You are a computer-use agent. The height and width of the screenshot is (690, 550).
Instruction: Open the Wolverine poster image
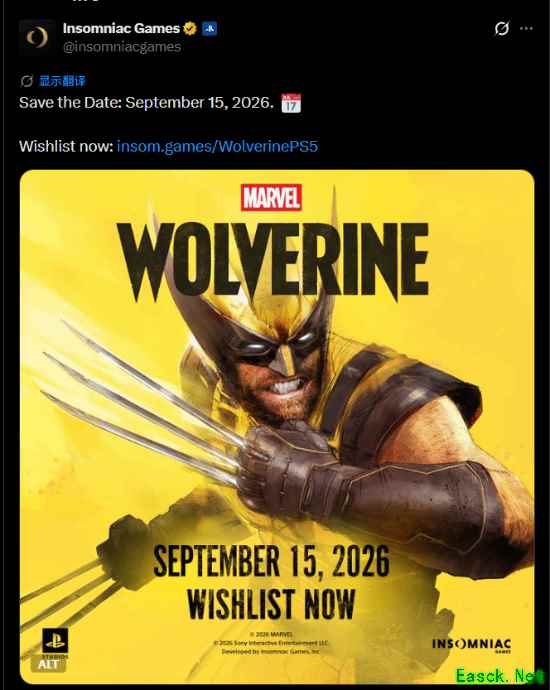[277, 427]
